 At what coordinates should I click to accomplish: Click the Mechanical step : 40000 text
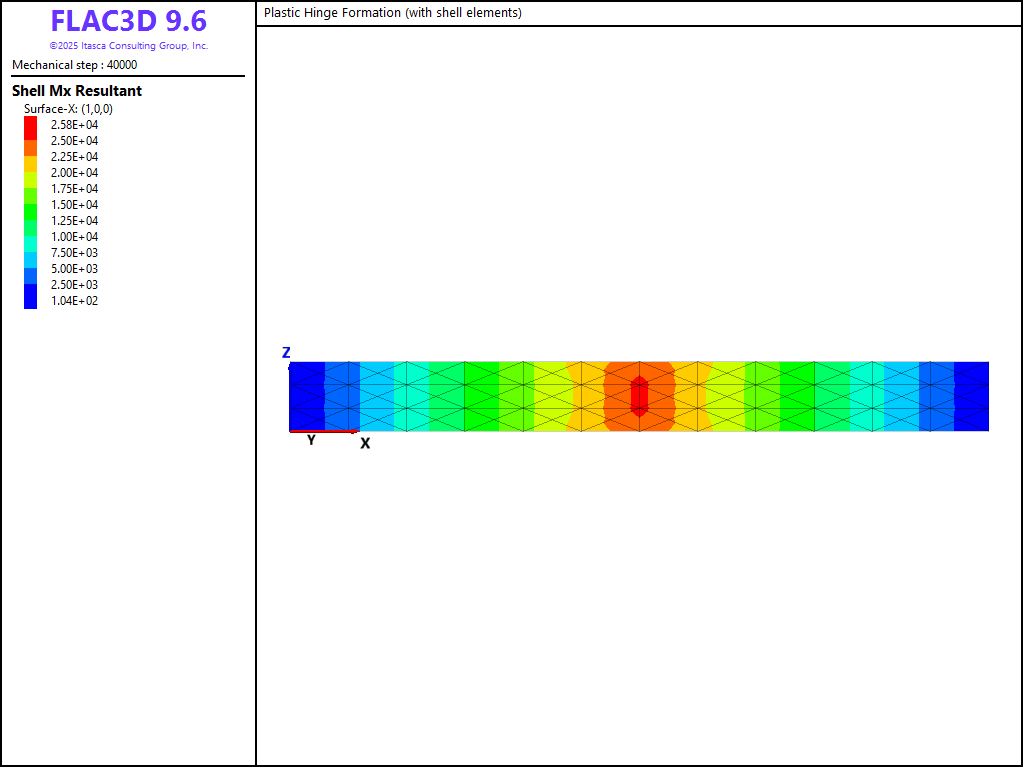[75, 65]
